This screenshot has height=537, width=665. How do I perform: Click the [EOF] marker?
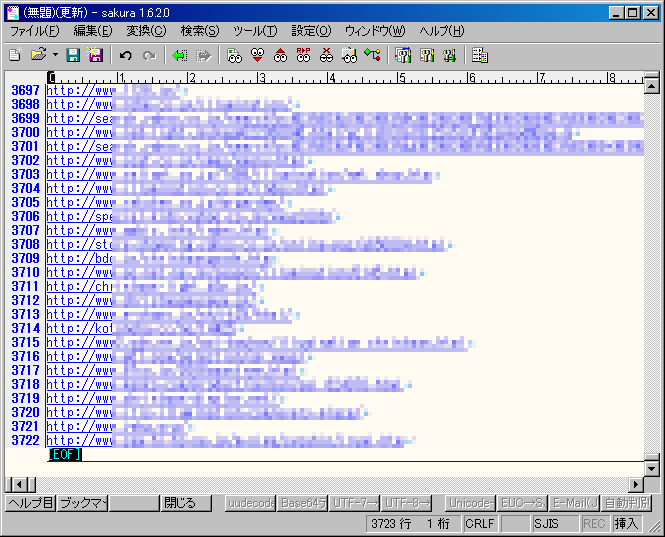coord(64,454)
